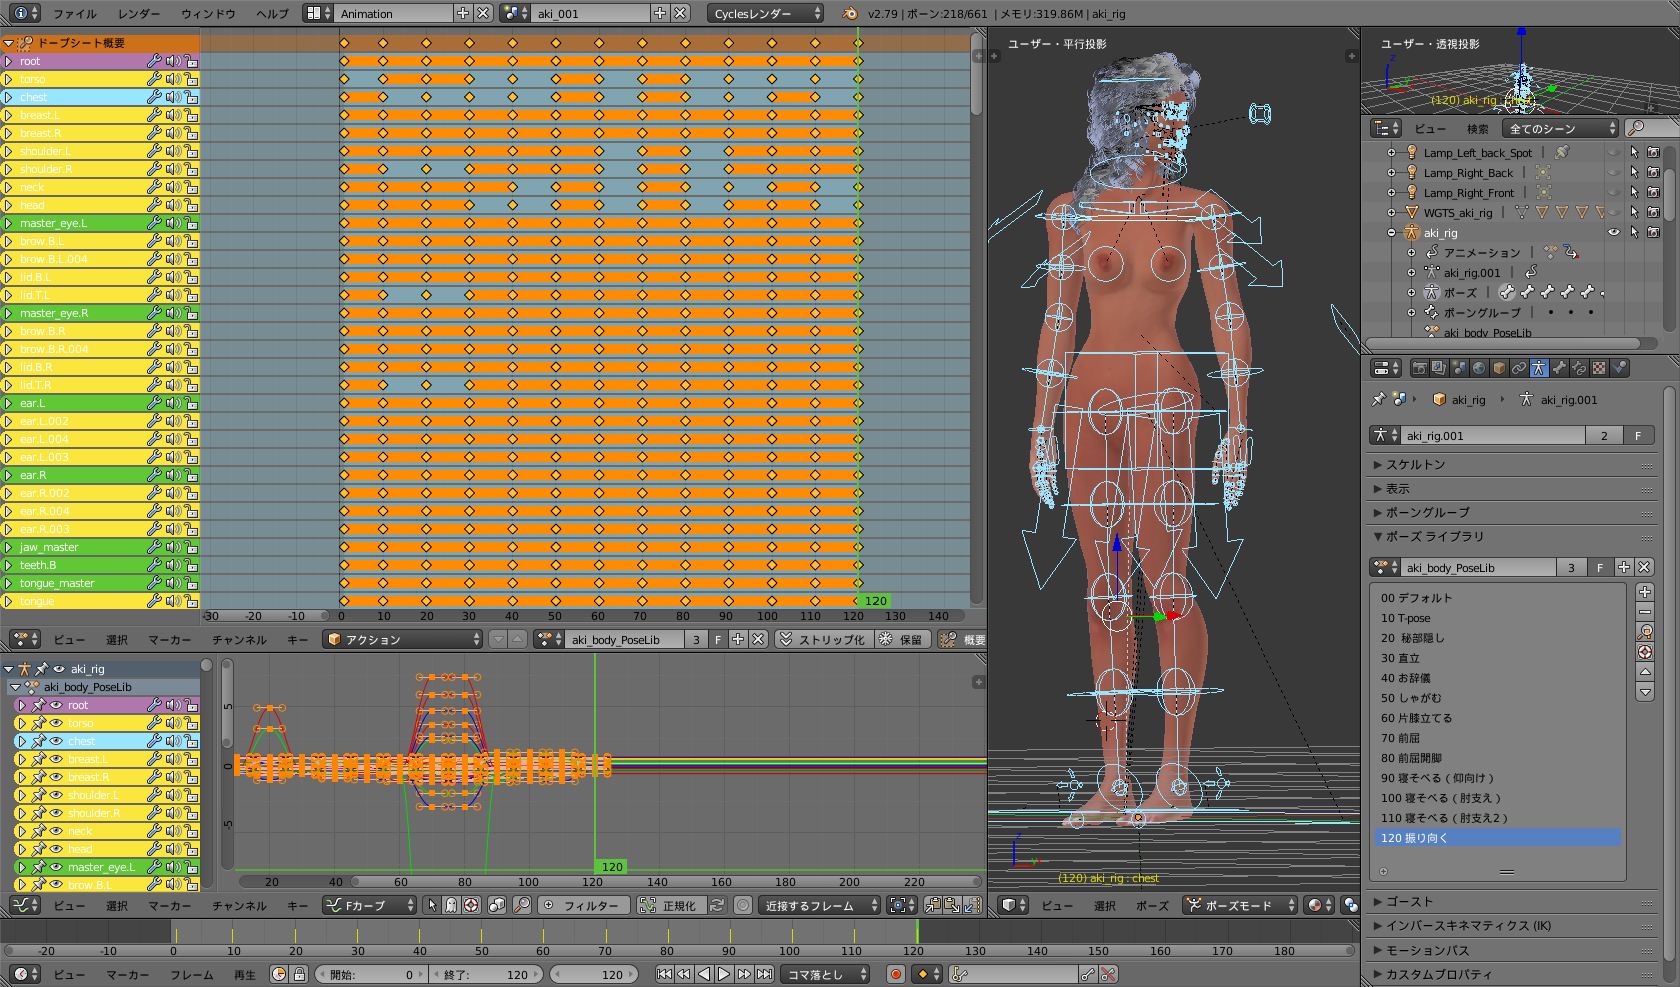Click the record auto-keyframe button
Screen dimensions: 1680x987
[x=896, y=974]
